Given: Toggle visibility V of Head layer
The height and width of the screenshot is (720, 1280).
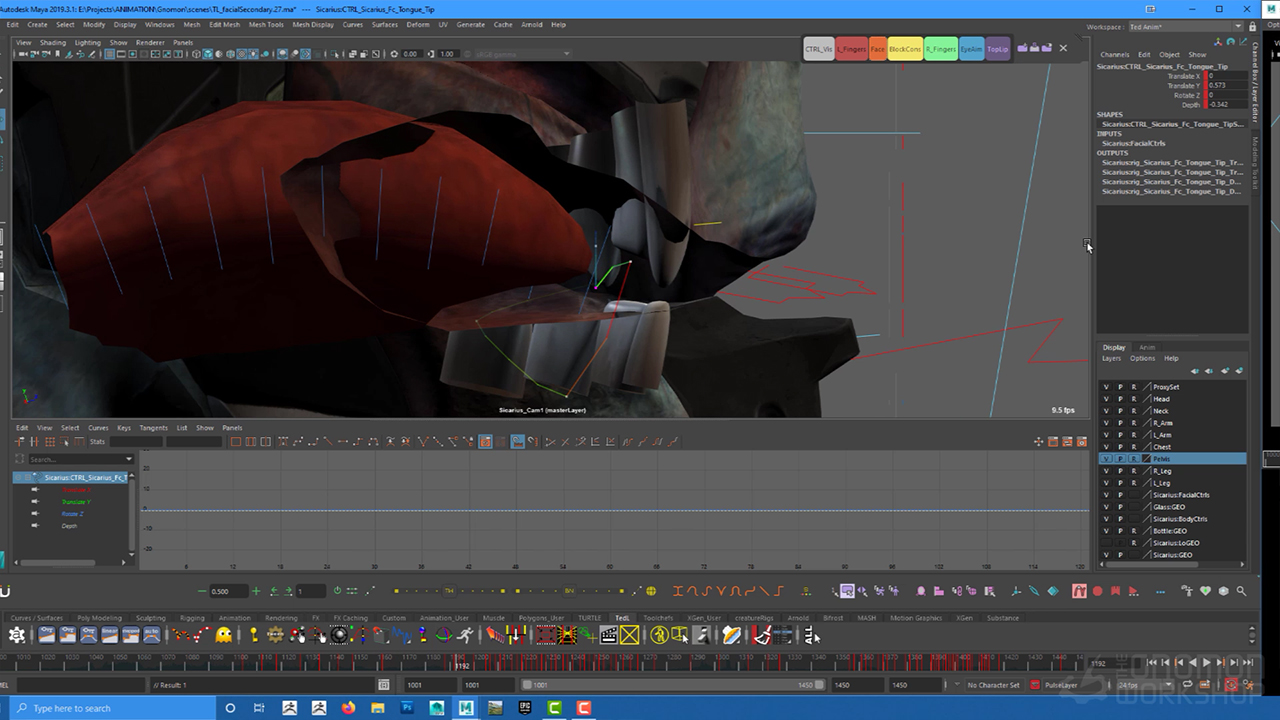Looking at the screenshot, I should [x=1106, y=399].
